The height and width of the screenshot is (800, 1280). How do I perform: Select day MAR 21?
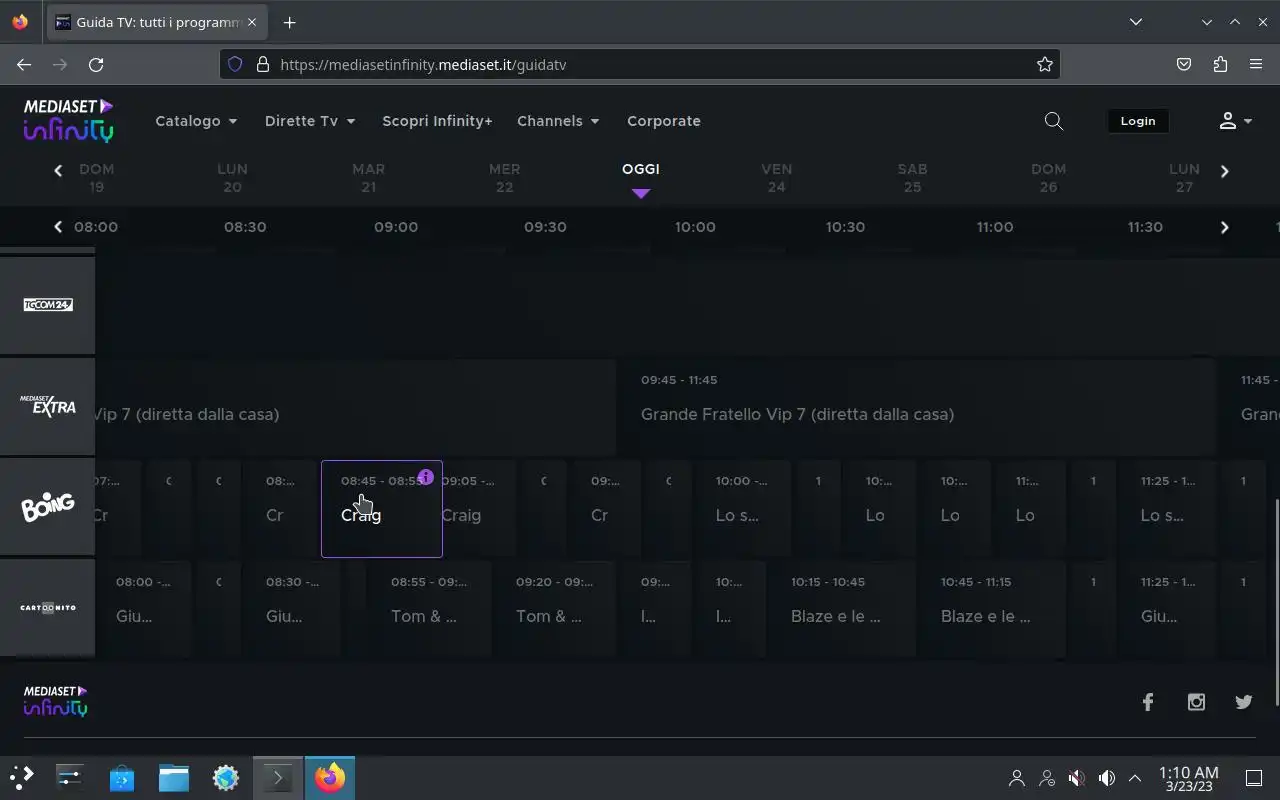point(368,178)
